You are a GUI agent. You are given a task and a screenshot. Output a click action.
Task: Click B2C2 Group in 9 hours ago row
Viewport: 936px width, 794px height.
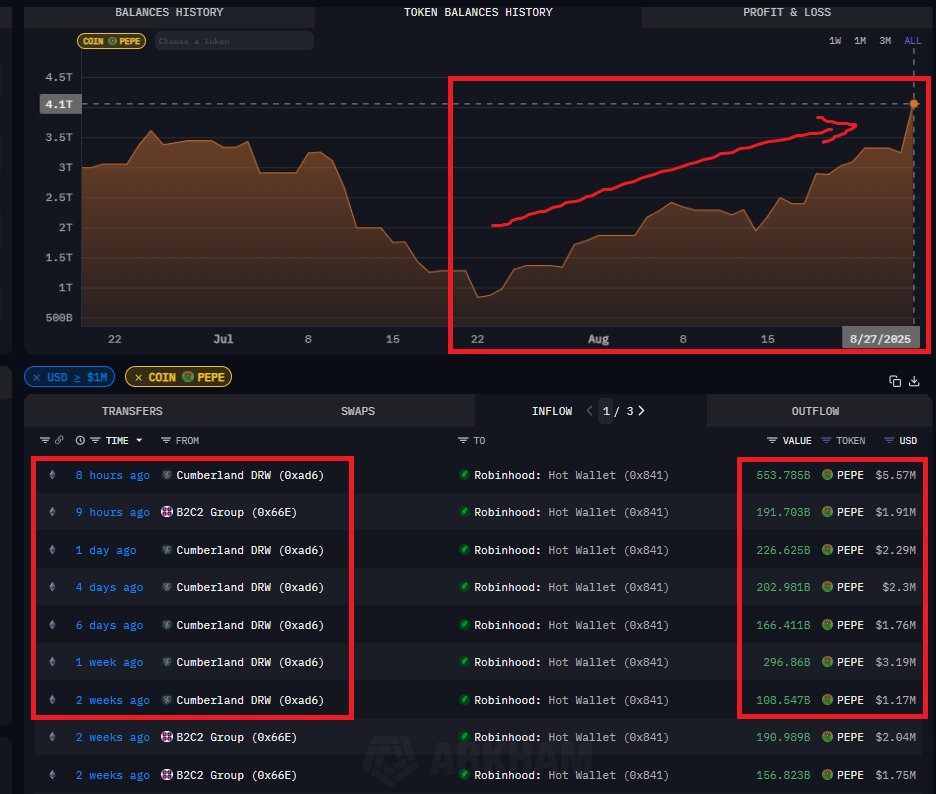pos(236,512)
